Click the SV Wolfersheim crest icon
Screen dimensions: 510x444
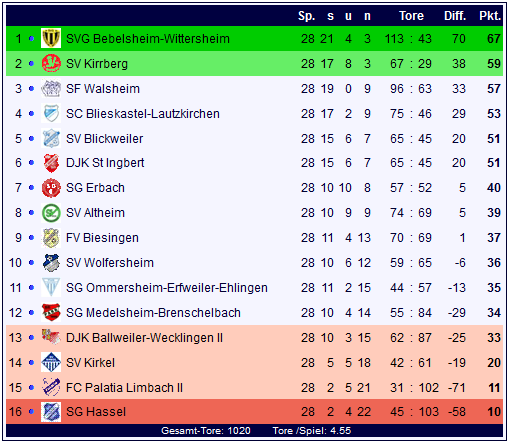(51, 263)
